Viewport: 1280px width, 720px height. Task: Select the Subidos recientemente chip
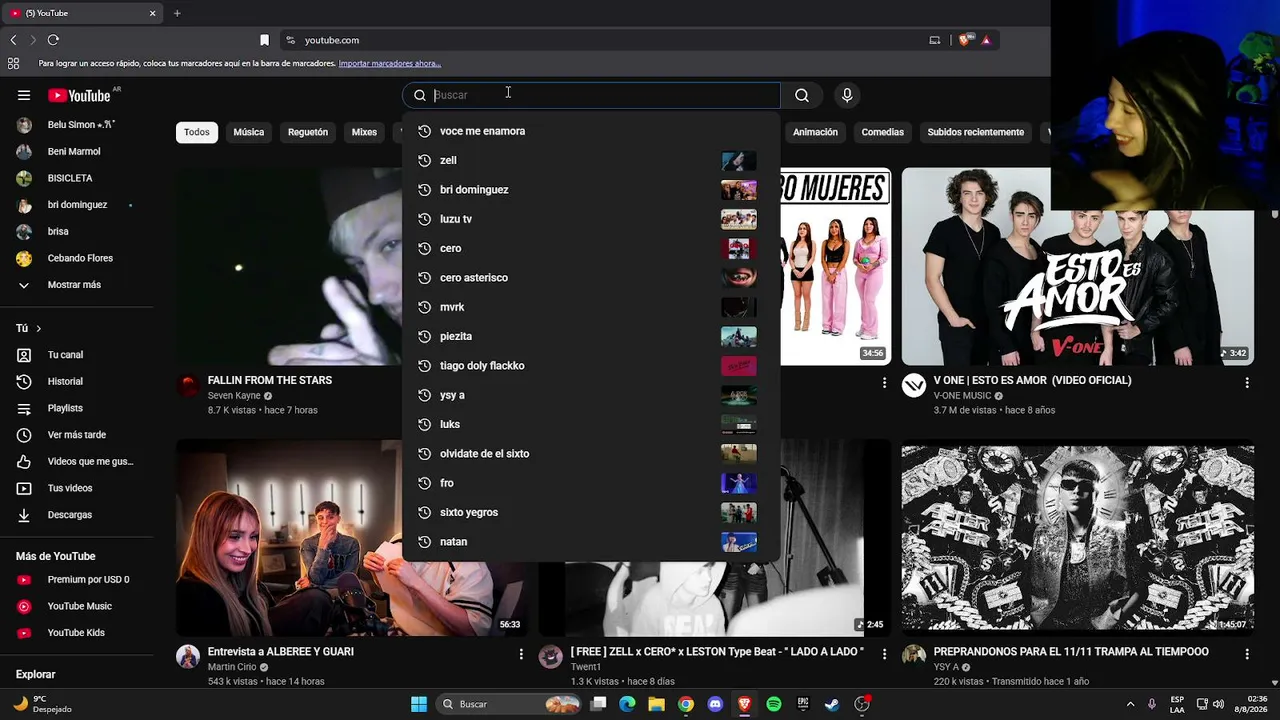975,132
